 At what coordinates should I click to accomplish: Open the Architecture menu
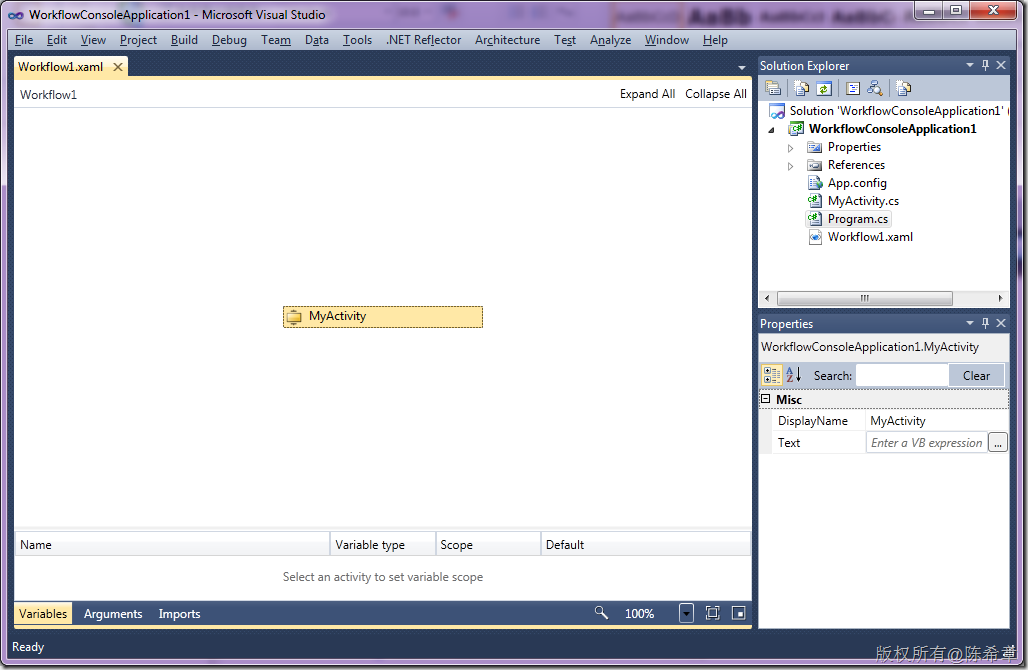(x=507, y=40)
